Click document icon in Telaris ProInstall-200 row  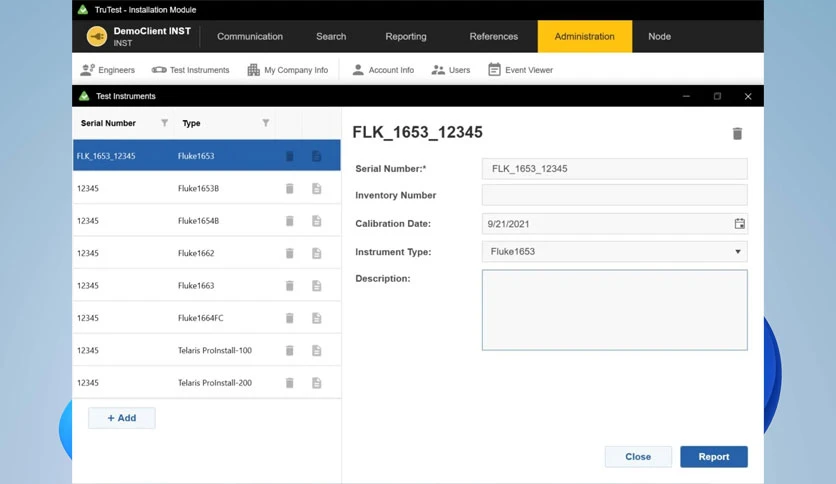pos(317,383)
